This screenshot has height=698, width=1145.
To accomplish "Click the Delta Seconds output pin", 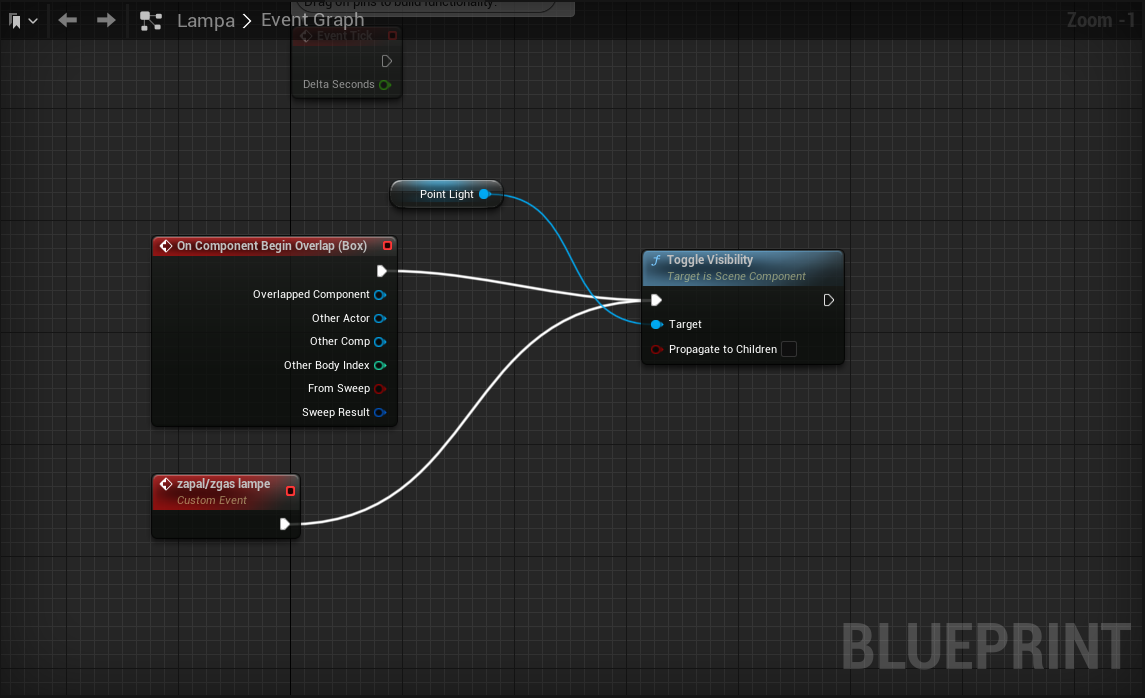I will [x=385, y=85].
